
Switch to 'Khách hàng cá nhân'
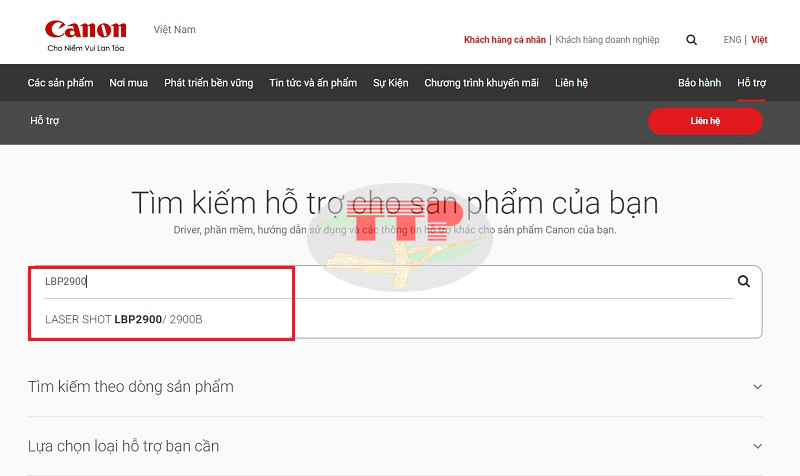pyautogui.click(x=505, y=40)
